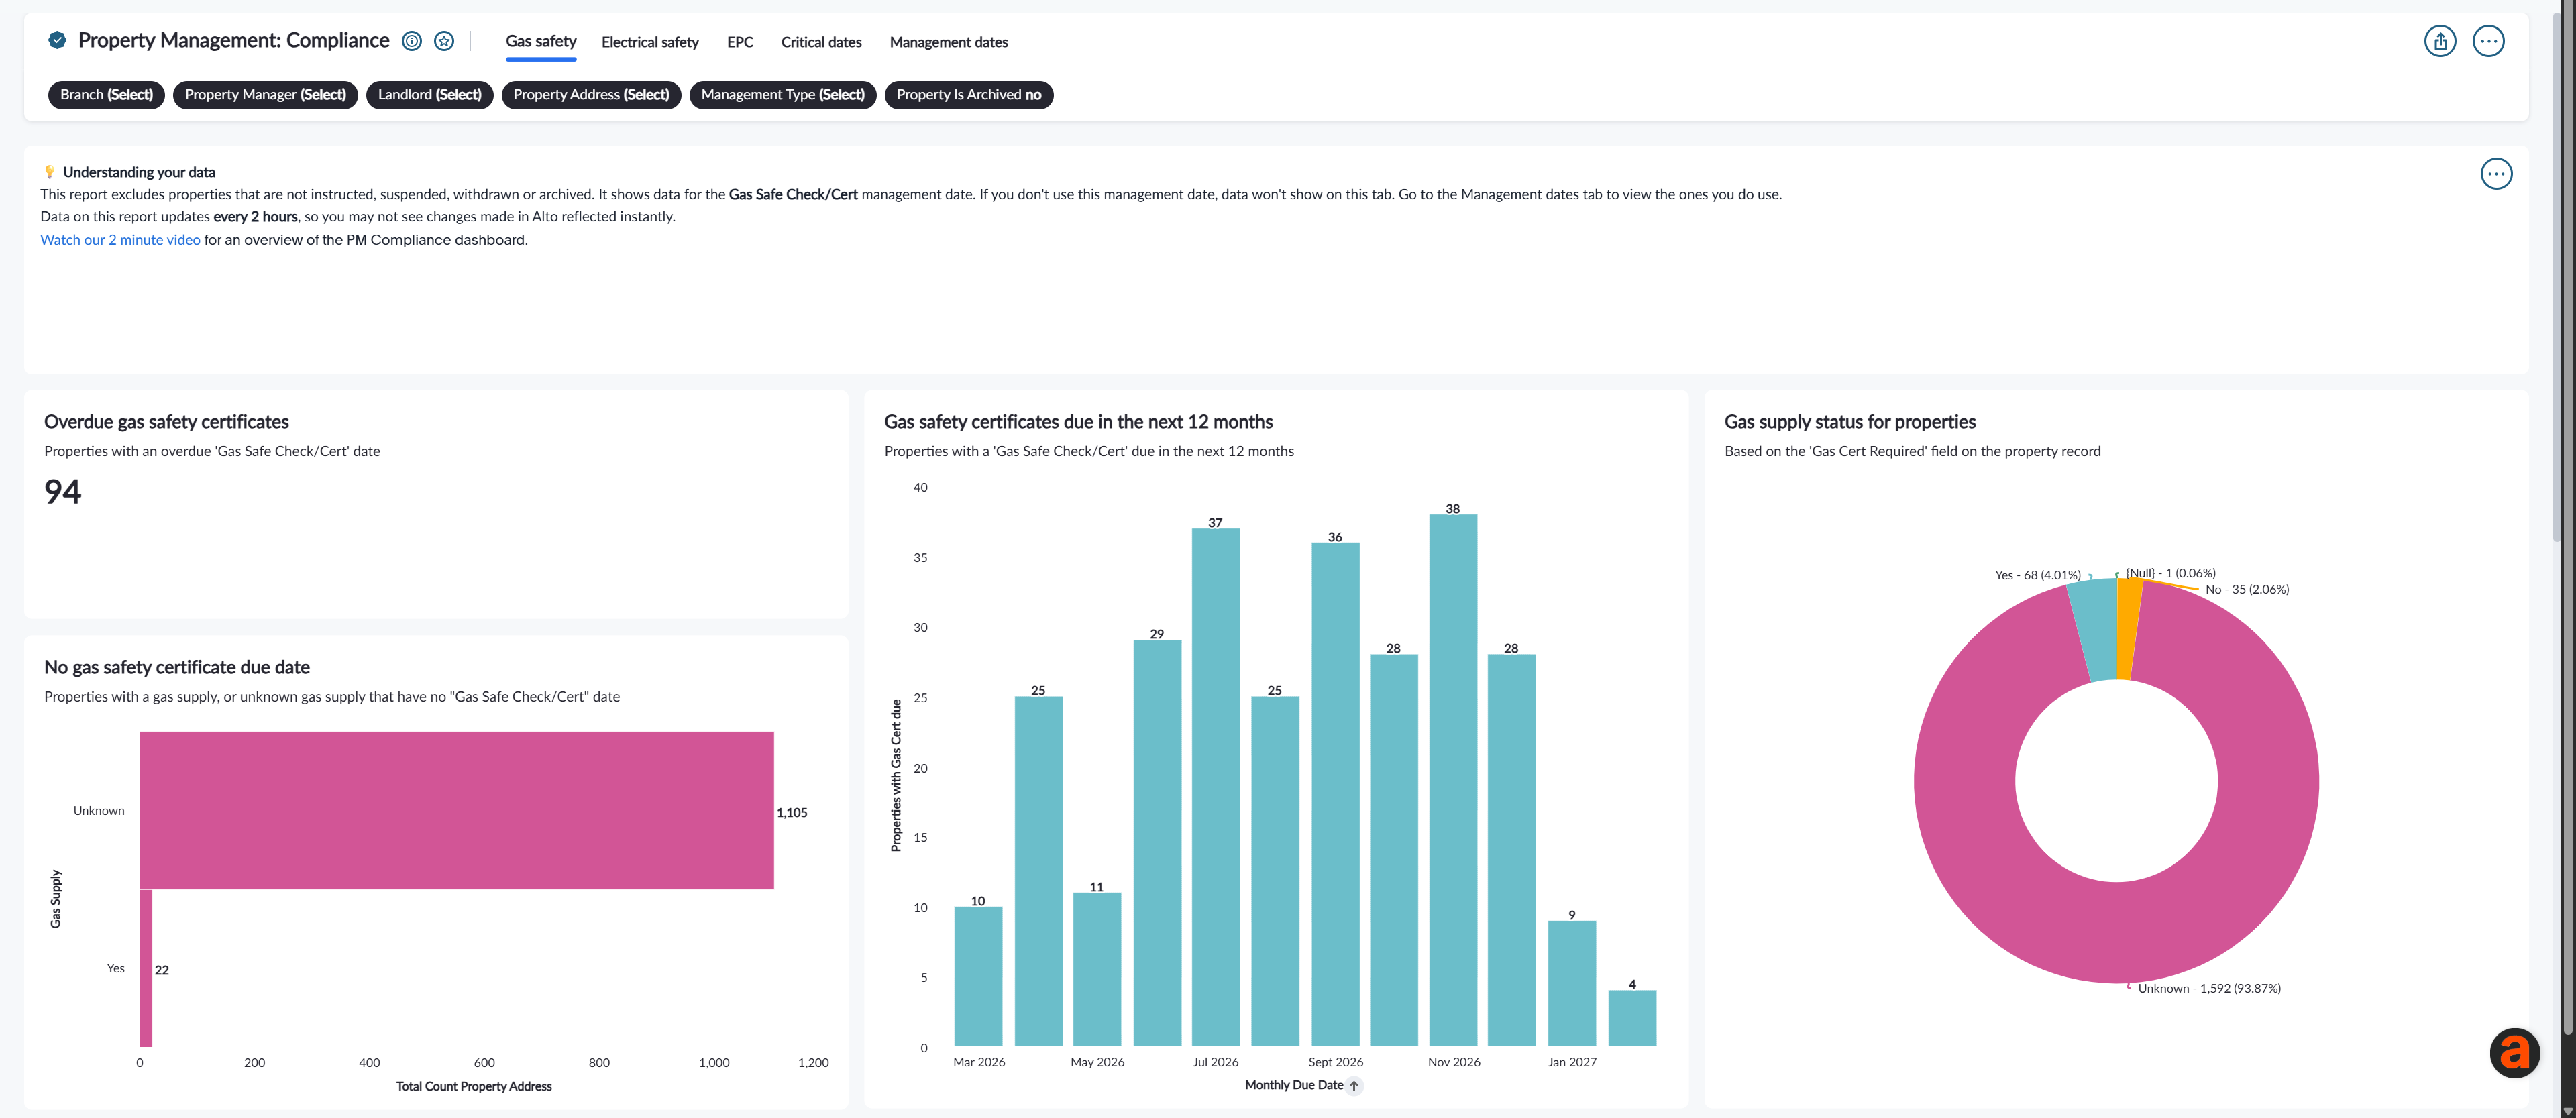Click the Unknown - 1,592 (93.87%) label

point(2209,988)
